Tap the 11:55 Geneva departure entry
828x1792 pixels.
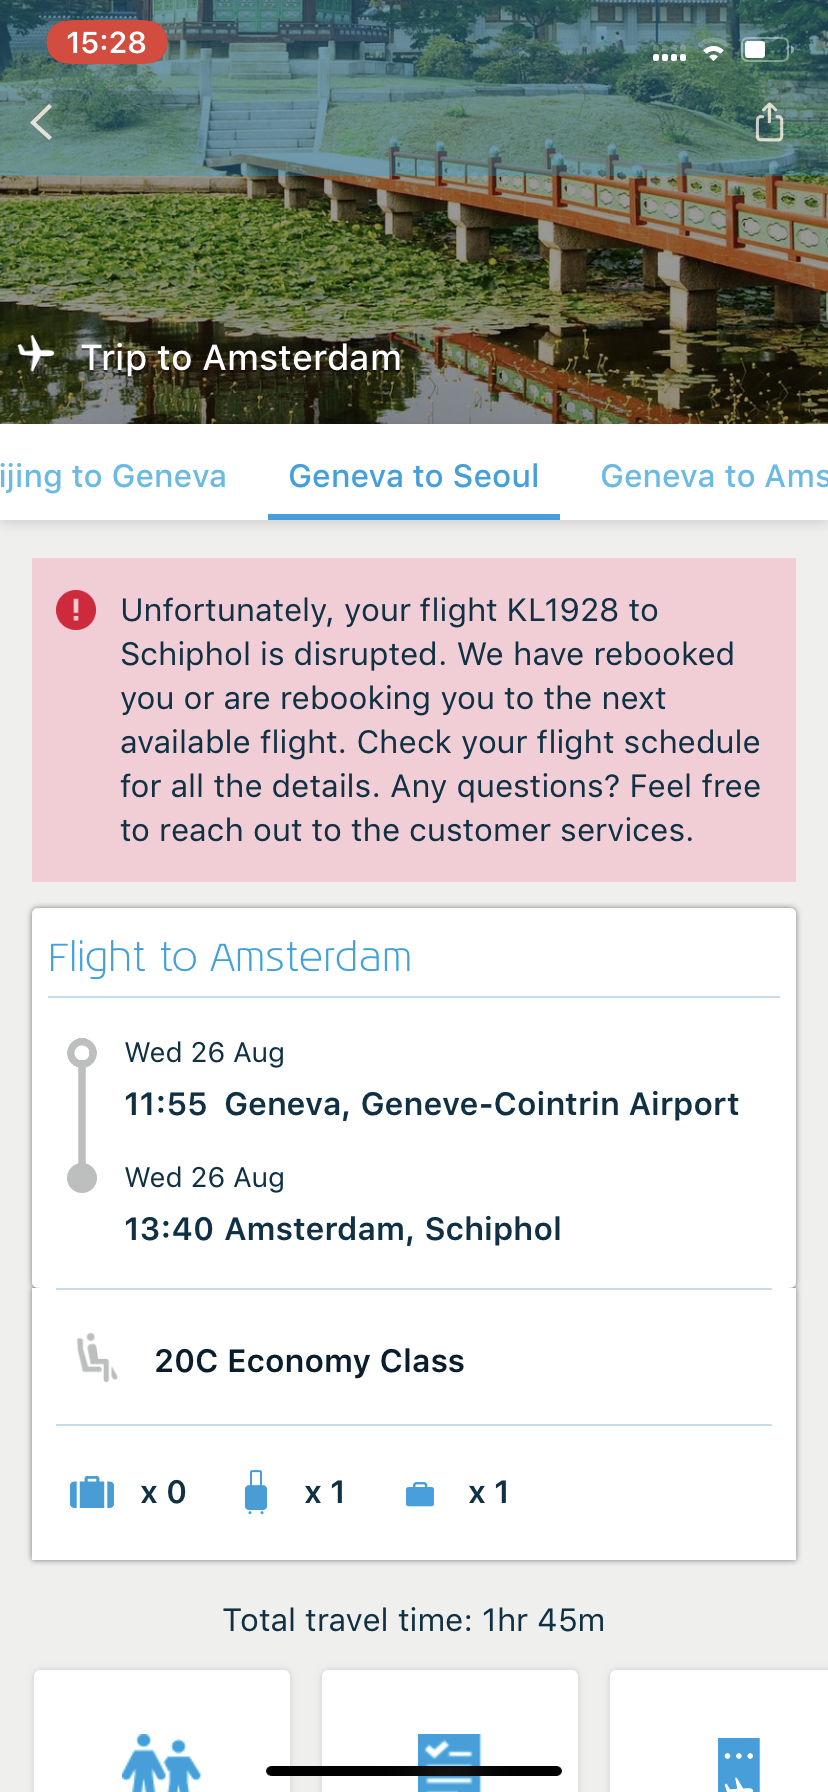431,1104
